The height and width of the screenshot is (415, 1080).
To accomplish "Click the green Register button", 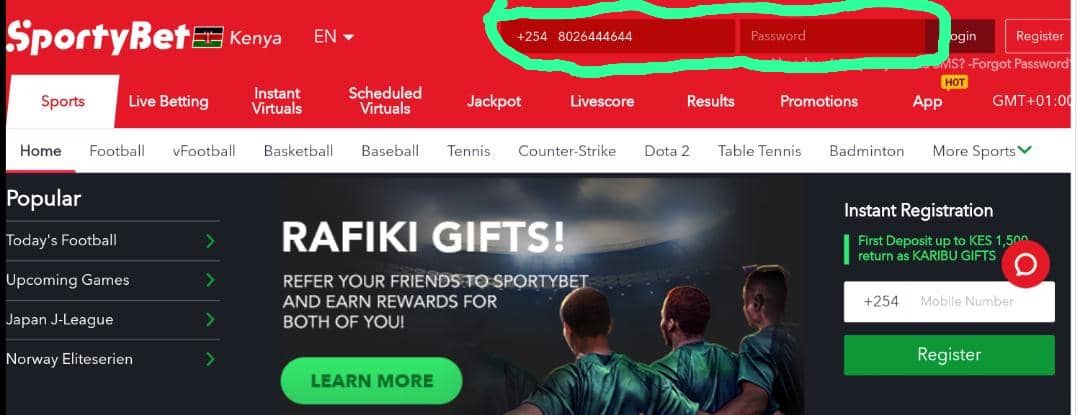I will click(949, 355).
